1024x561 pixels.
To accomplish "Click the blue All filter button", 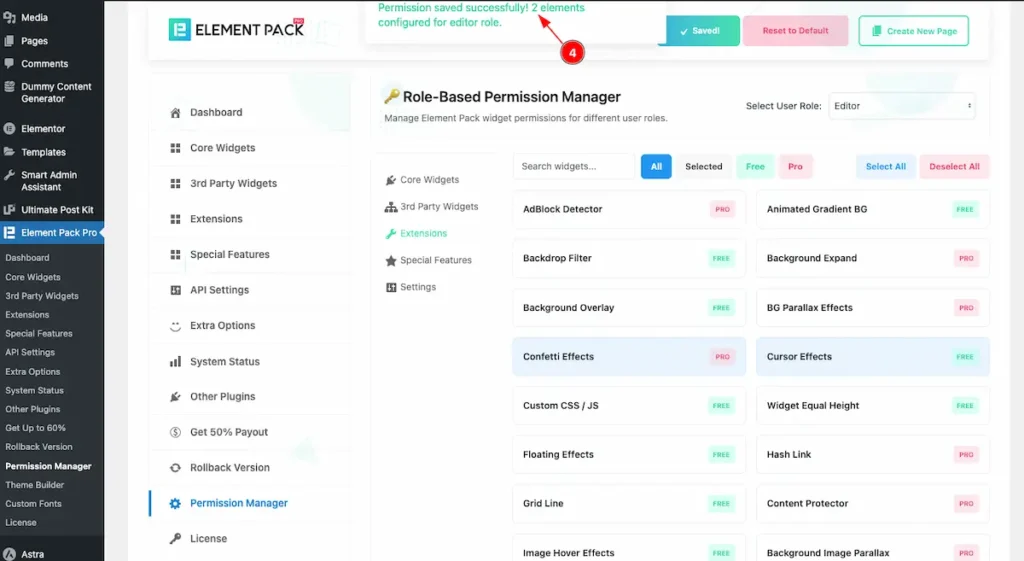I will click(656, 167).
